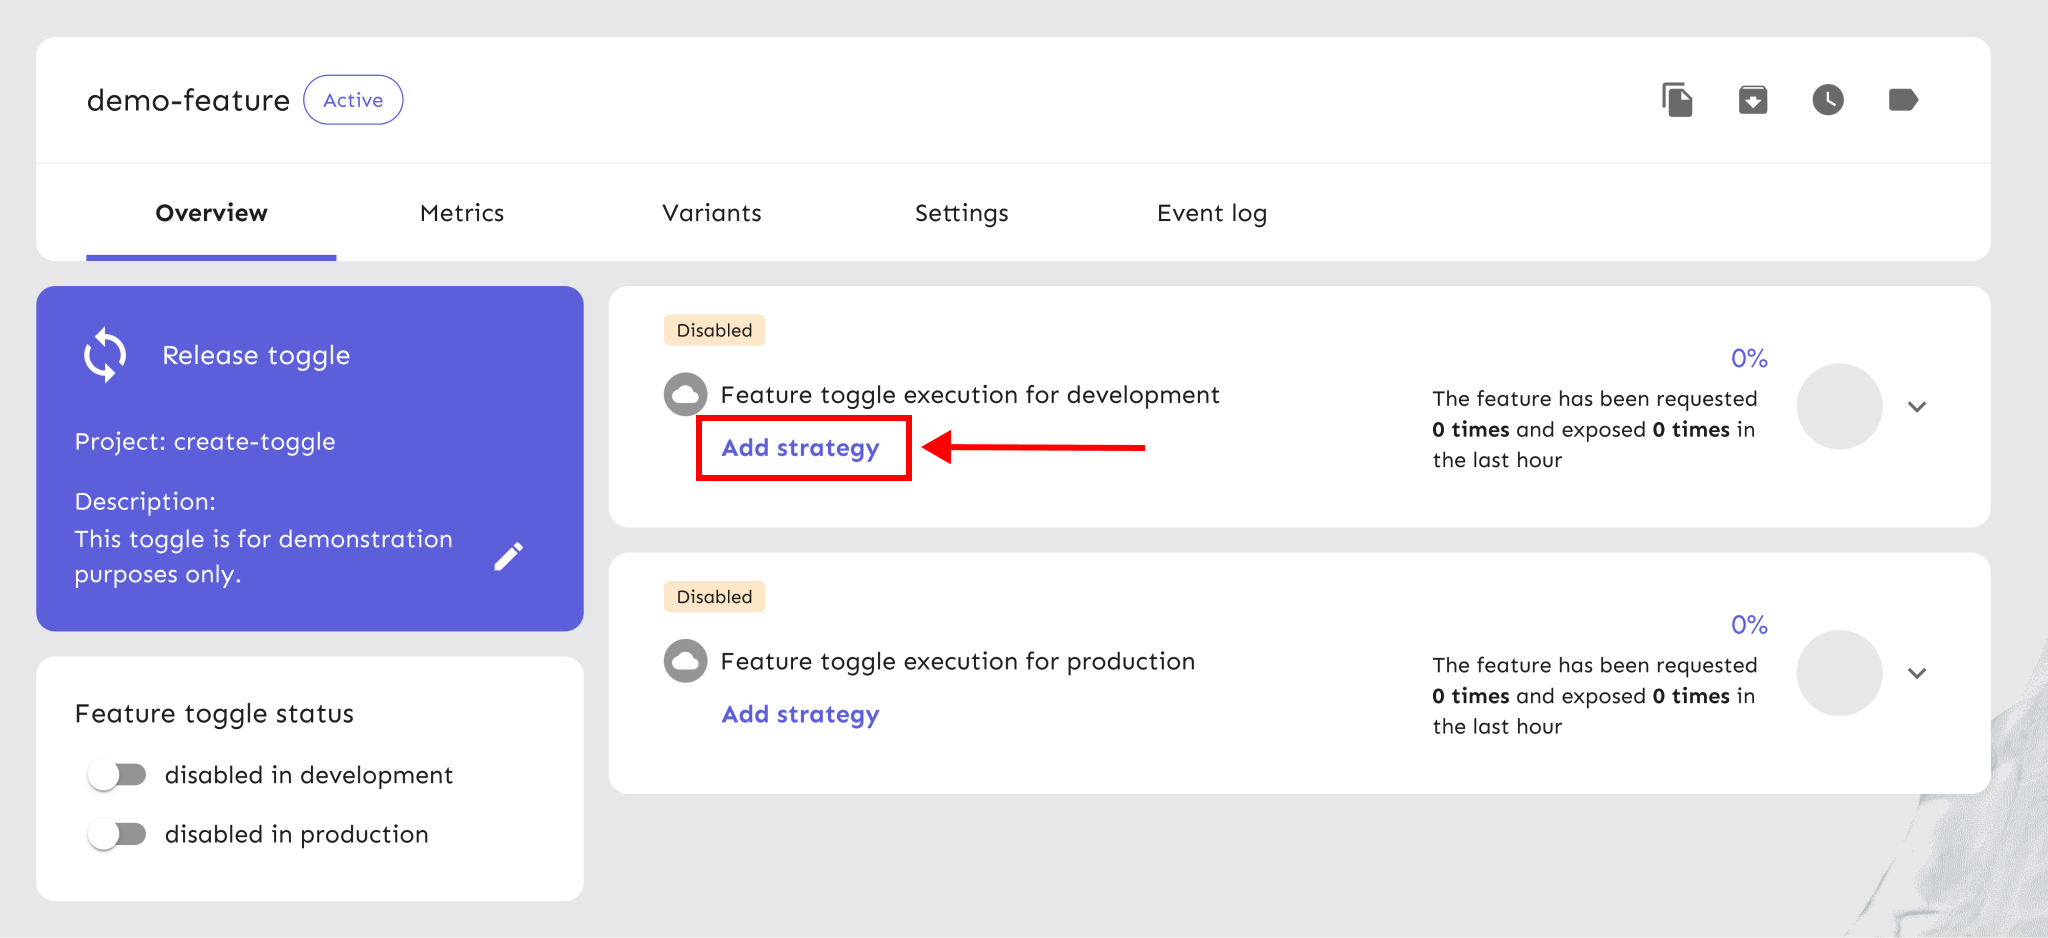This screenshot has height=938, width=2048.
Task: Click the Active status badge
Action: click(353, 100)
